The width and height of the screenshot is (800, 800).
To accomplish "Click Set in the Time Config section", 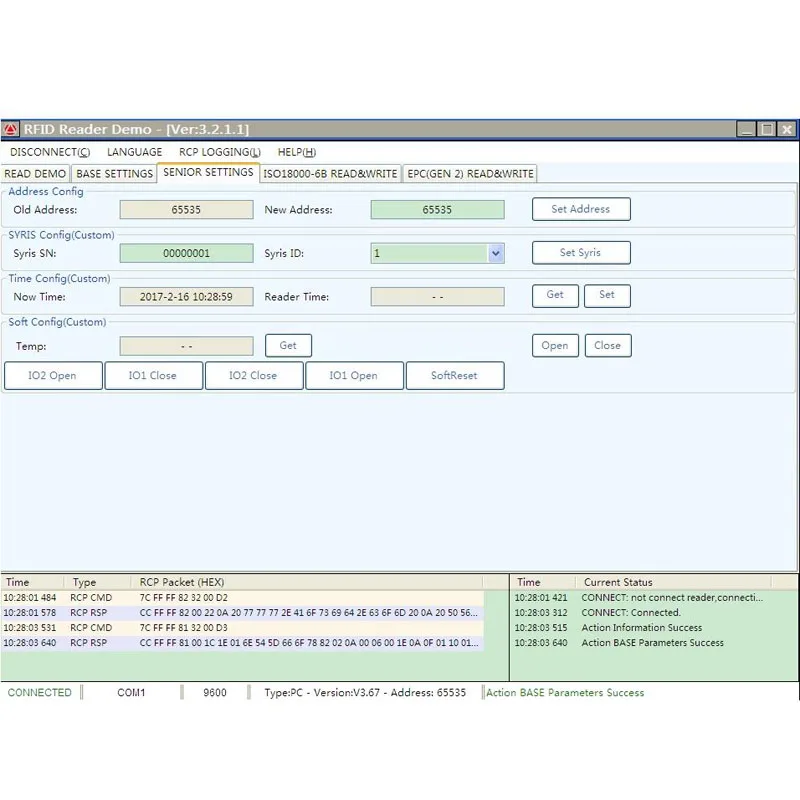I will [x=607, y=295].
